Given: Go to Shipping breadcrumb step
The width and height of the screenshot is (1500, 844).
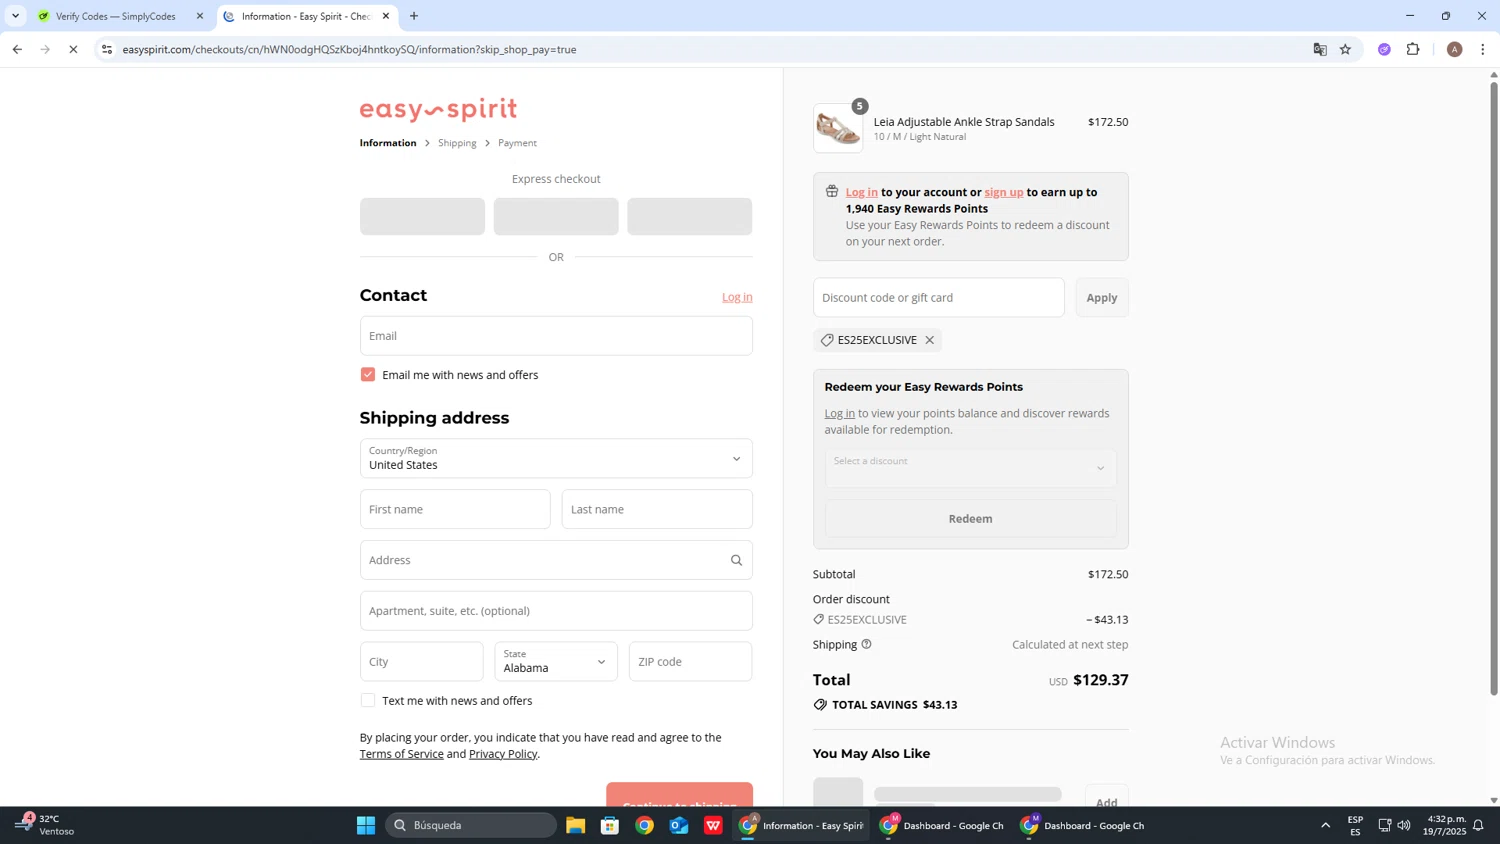Looking at the screenshot, I should pos(457,143).
